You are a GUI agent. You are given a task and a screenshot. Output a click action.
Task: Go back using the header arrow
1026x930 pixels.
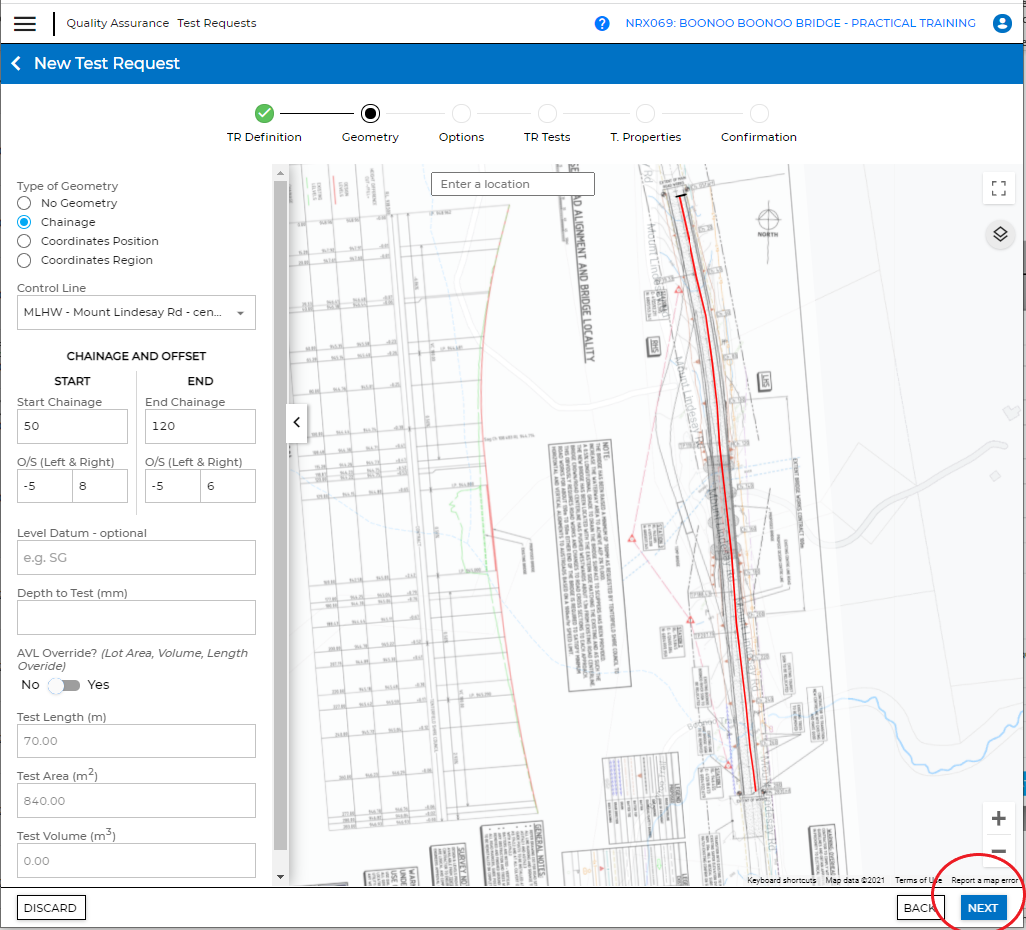16,64
